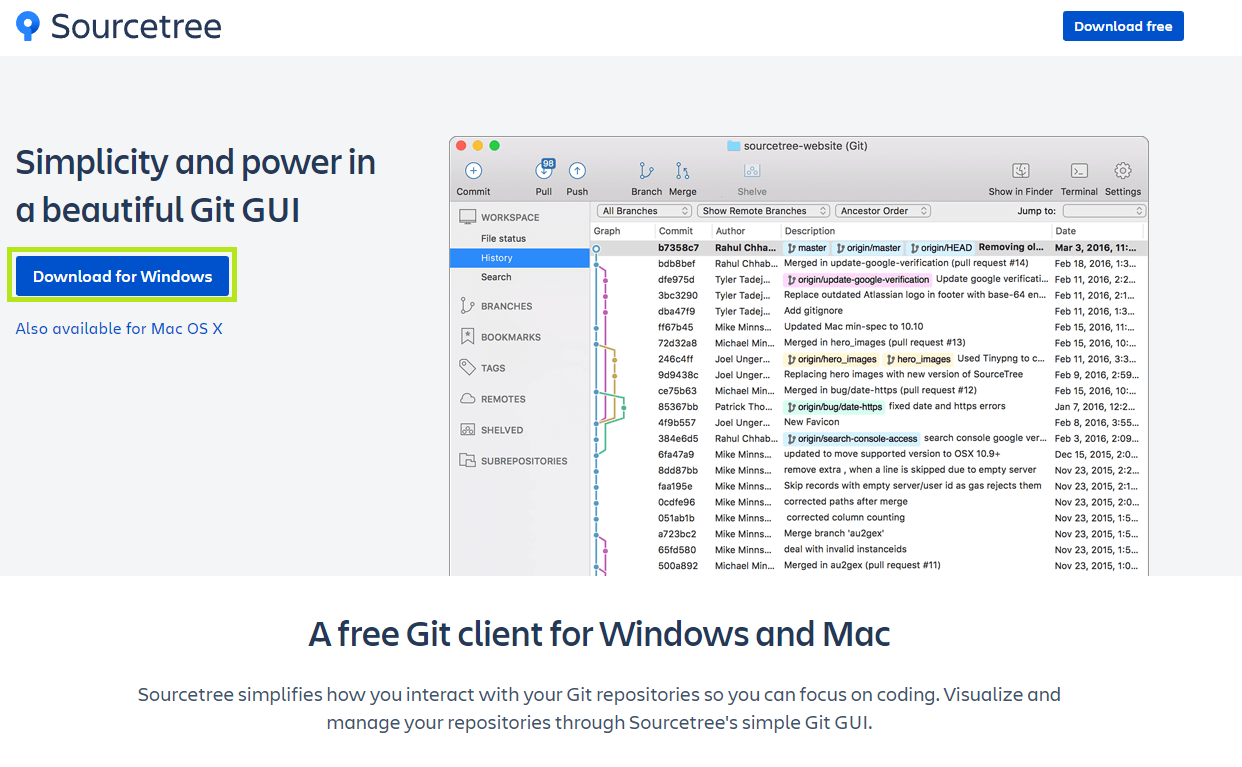Click the 98 badge on Pull
The image size is (1242, 767).
tap(548, 163)
